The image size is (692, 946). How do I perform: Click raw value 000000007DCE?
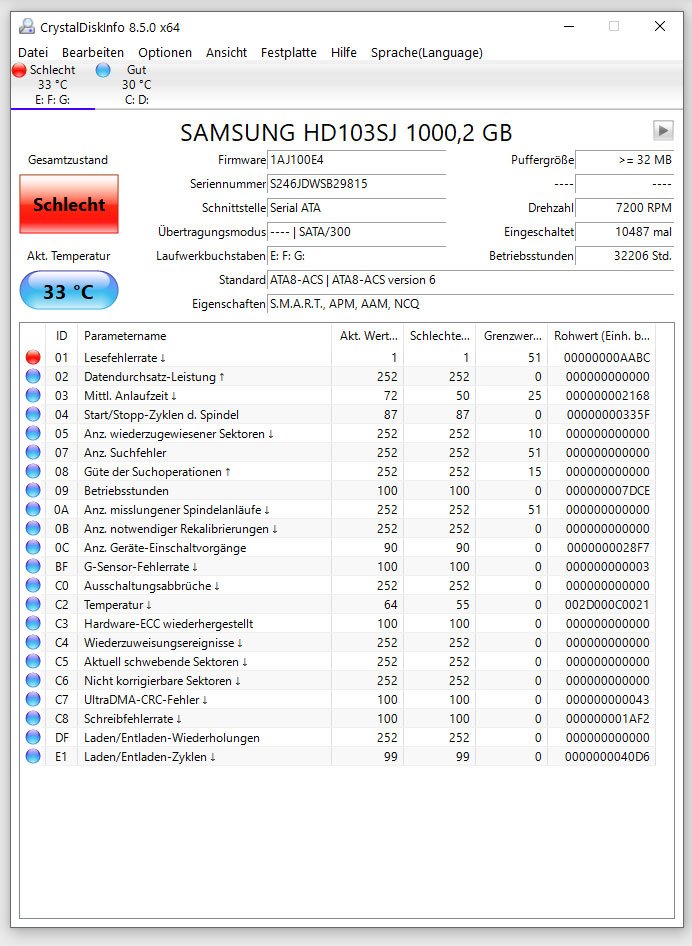coord(608,490)
